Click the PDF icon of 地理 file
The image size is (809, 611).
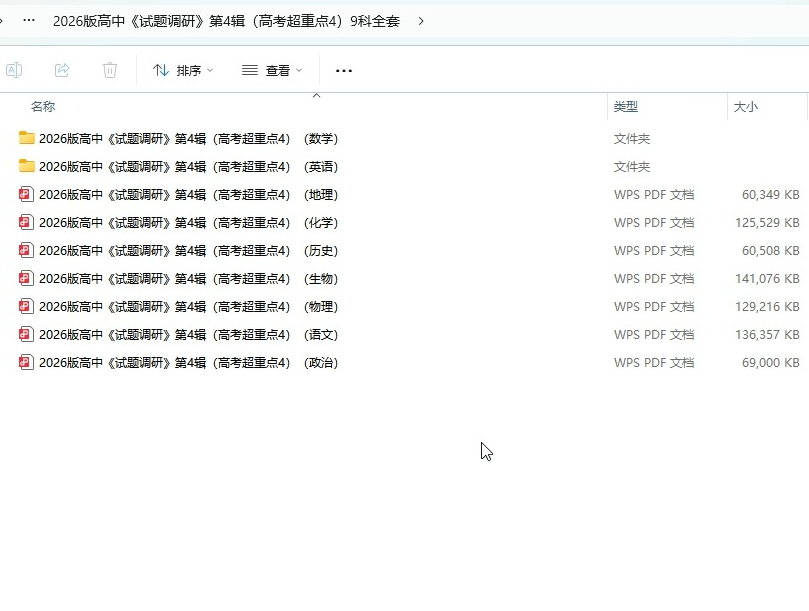pos(27,194)
